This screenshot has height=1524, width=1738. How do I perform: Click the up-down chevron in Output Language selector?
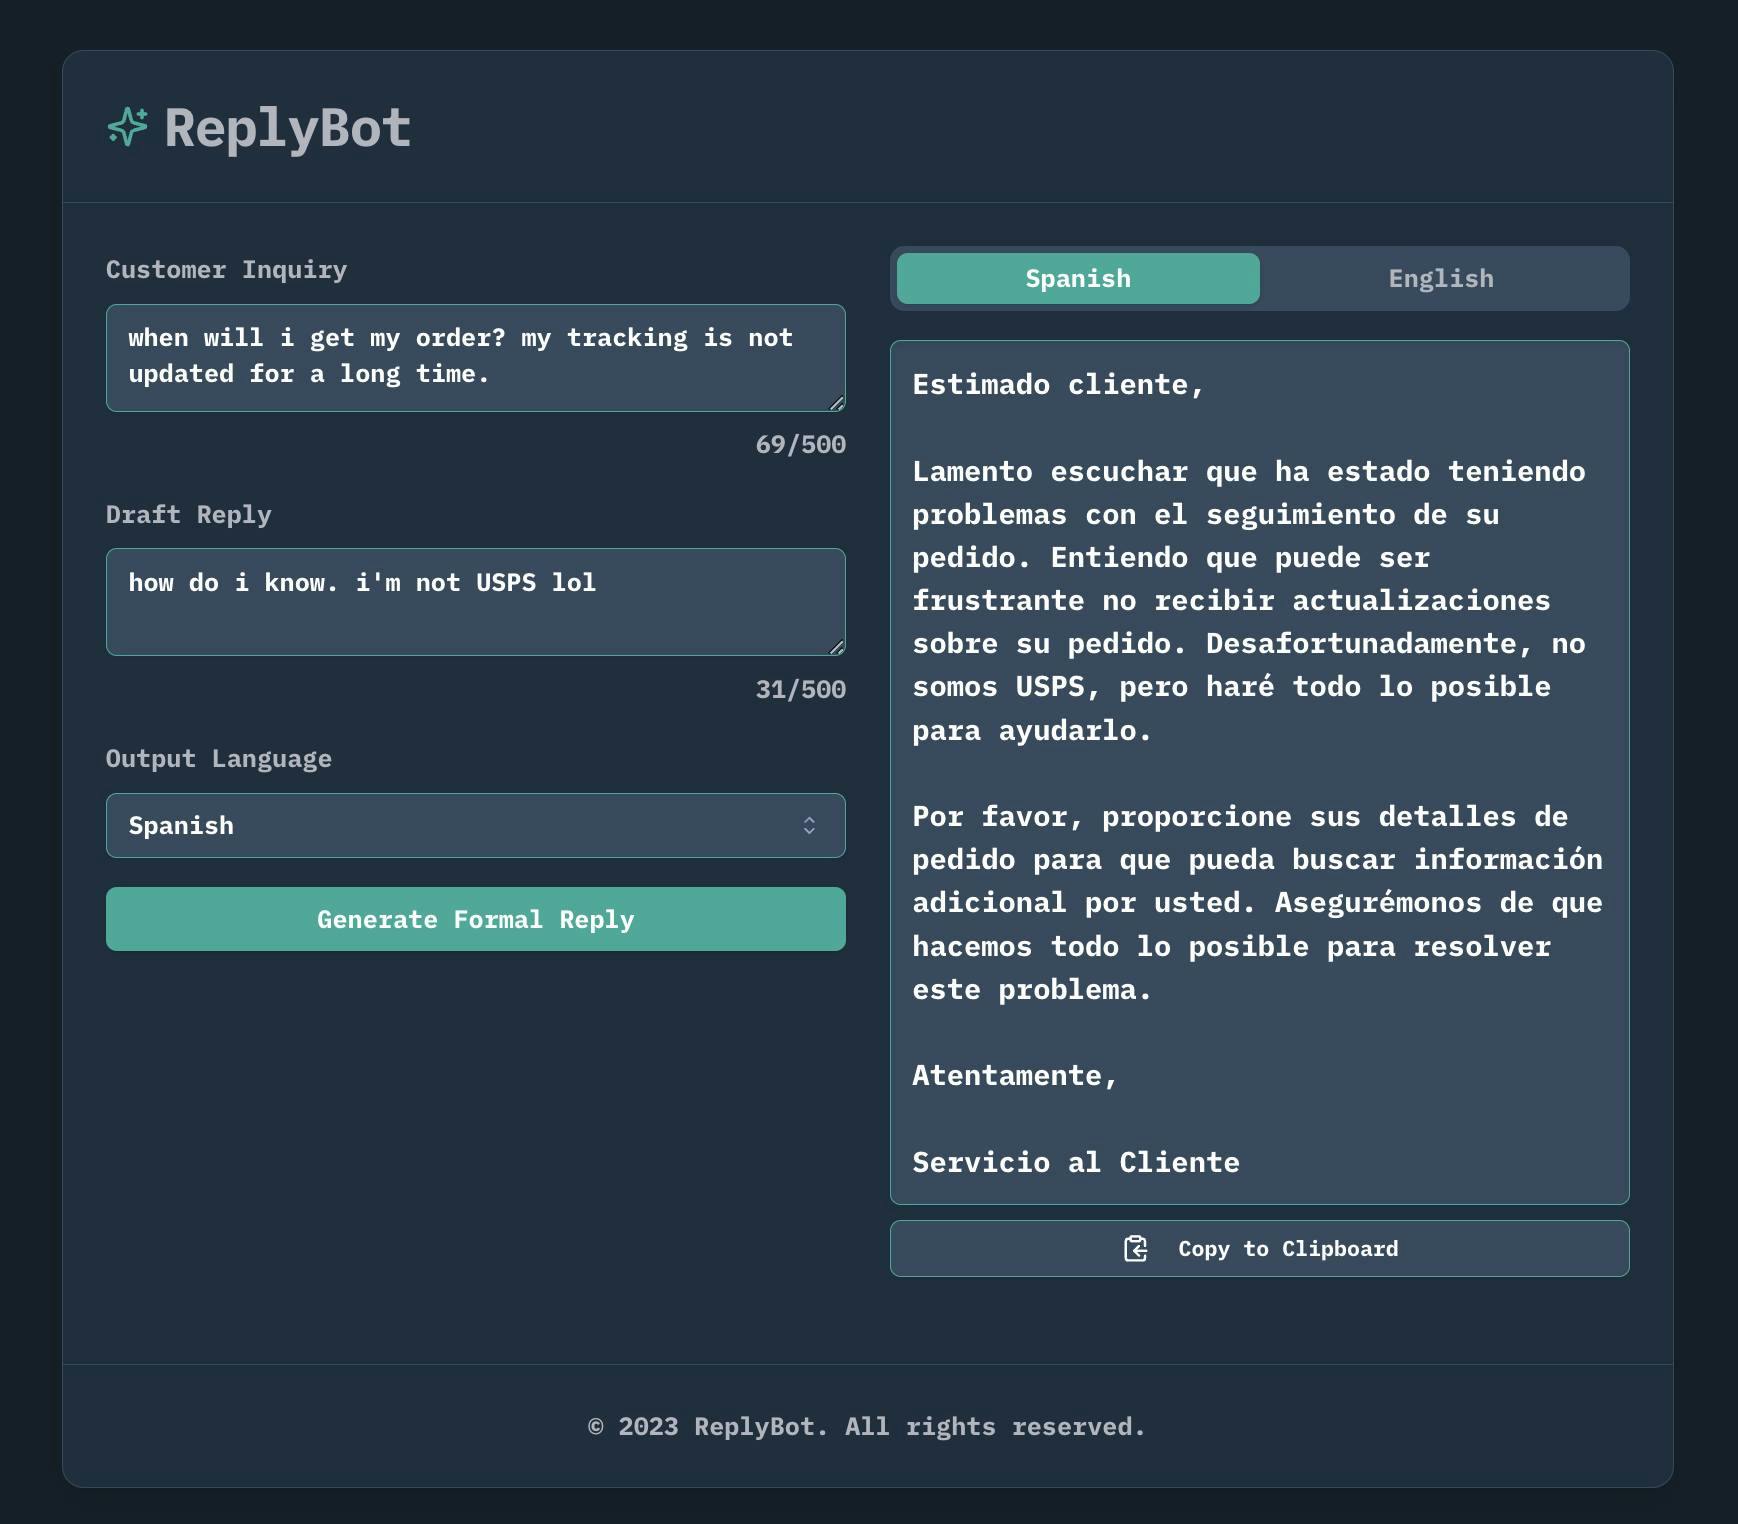coord(809,825)
